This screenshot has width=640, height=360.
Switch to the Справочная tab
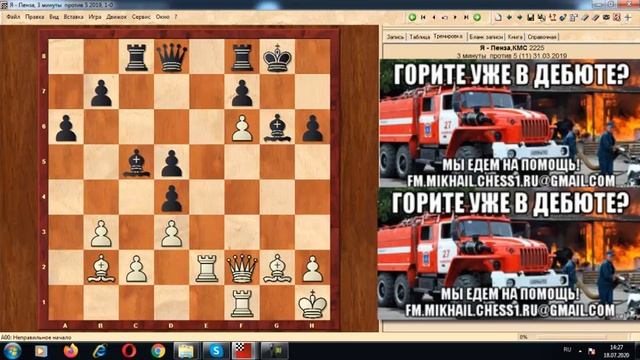(542, 37)
